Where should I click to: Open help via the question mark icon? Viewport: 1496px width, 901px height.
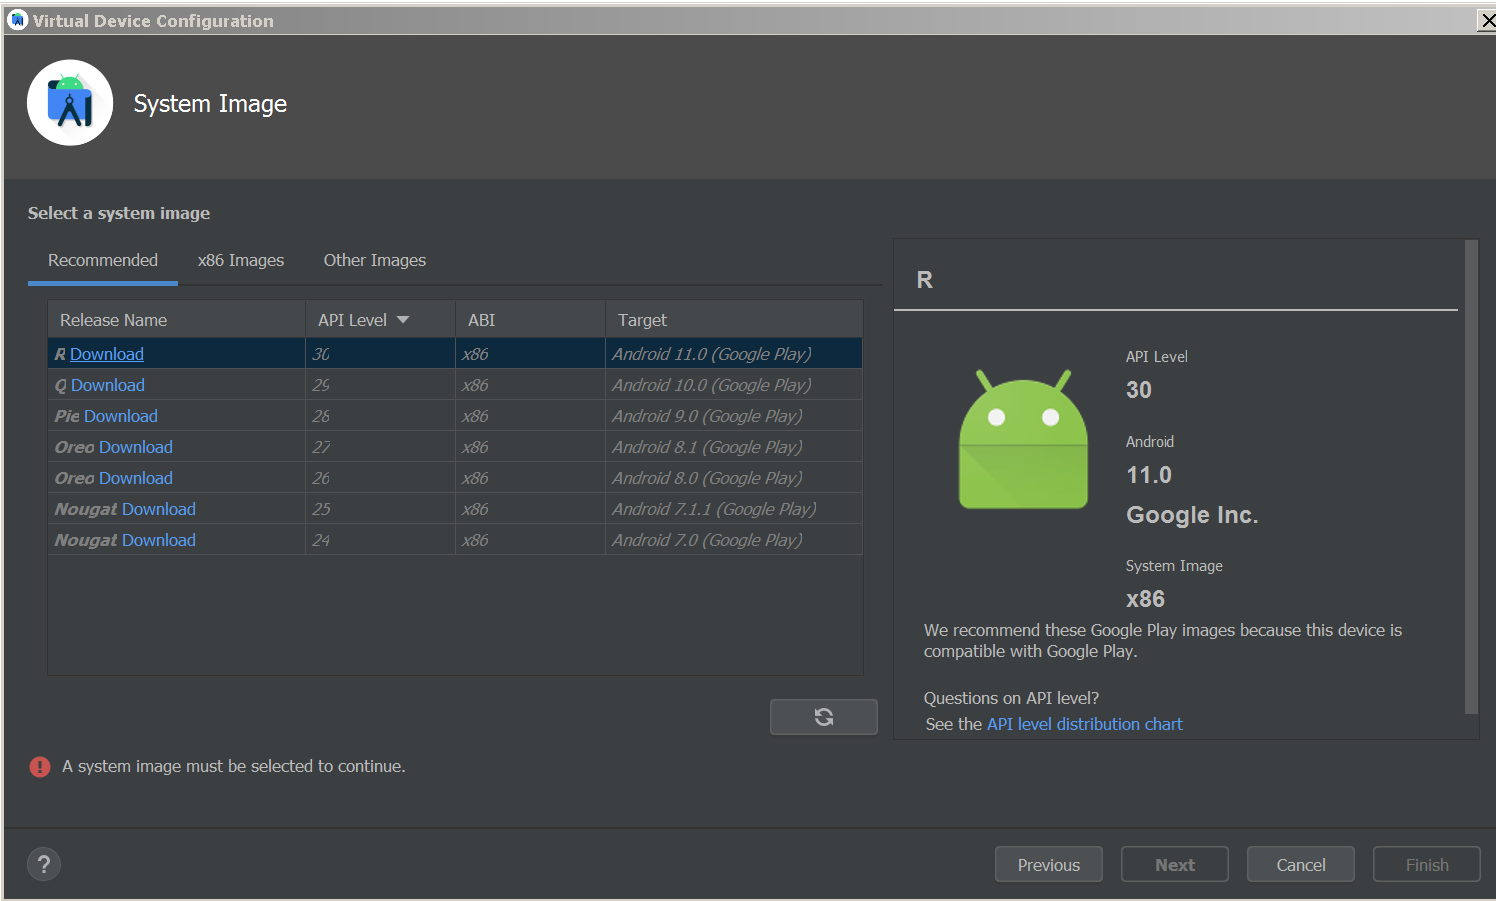click(x=44, y=864)
